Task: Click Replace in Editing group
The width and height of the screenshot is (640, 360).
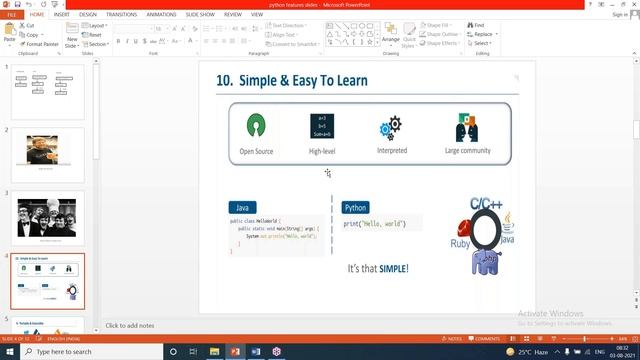Action: pos(480,34)
